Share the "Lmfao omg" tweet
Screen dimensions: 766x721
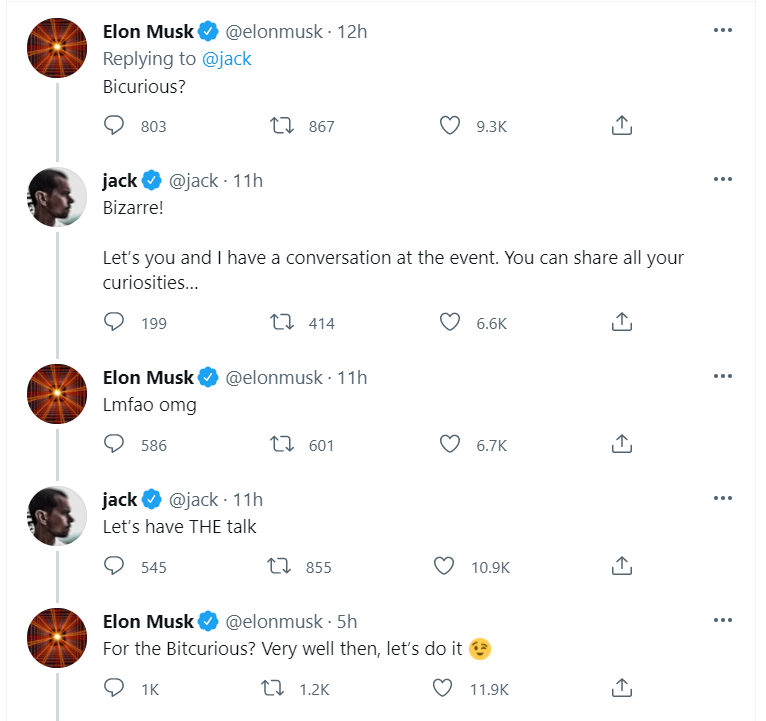621,444
